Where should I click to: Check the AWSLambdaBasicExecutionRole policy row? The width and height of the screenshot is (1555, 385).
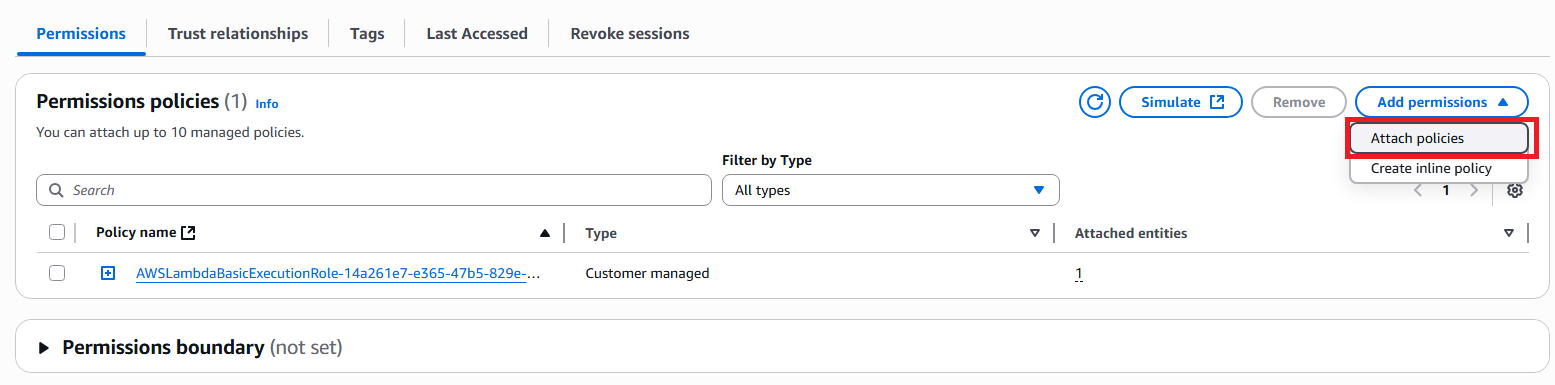point(57,273)
